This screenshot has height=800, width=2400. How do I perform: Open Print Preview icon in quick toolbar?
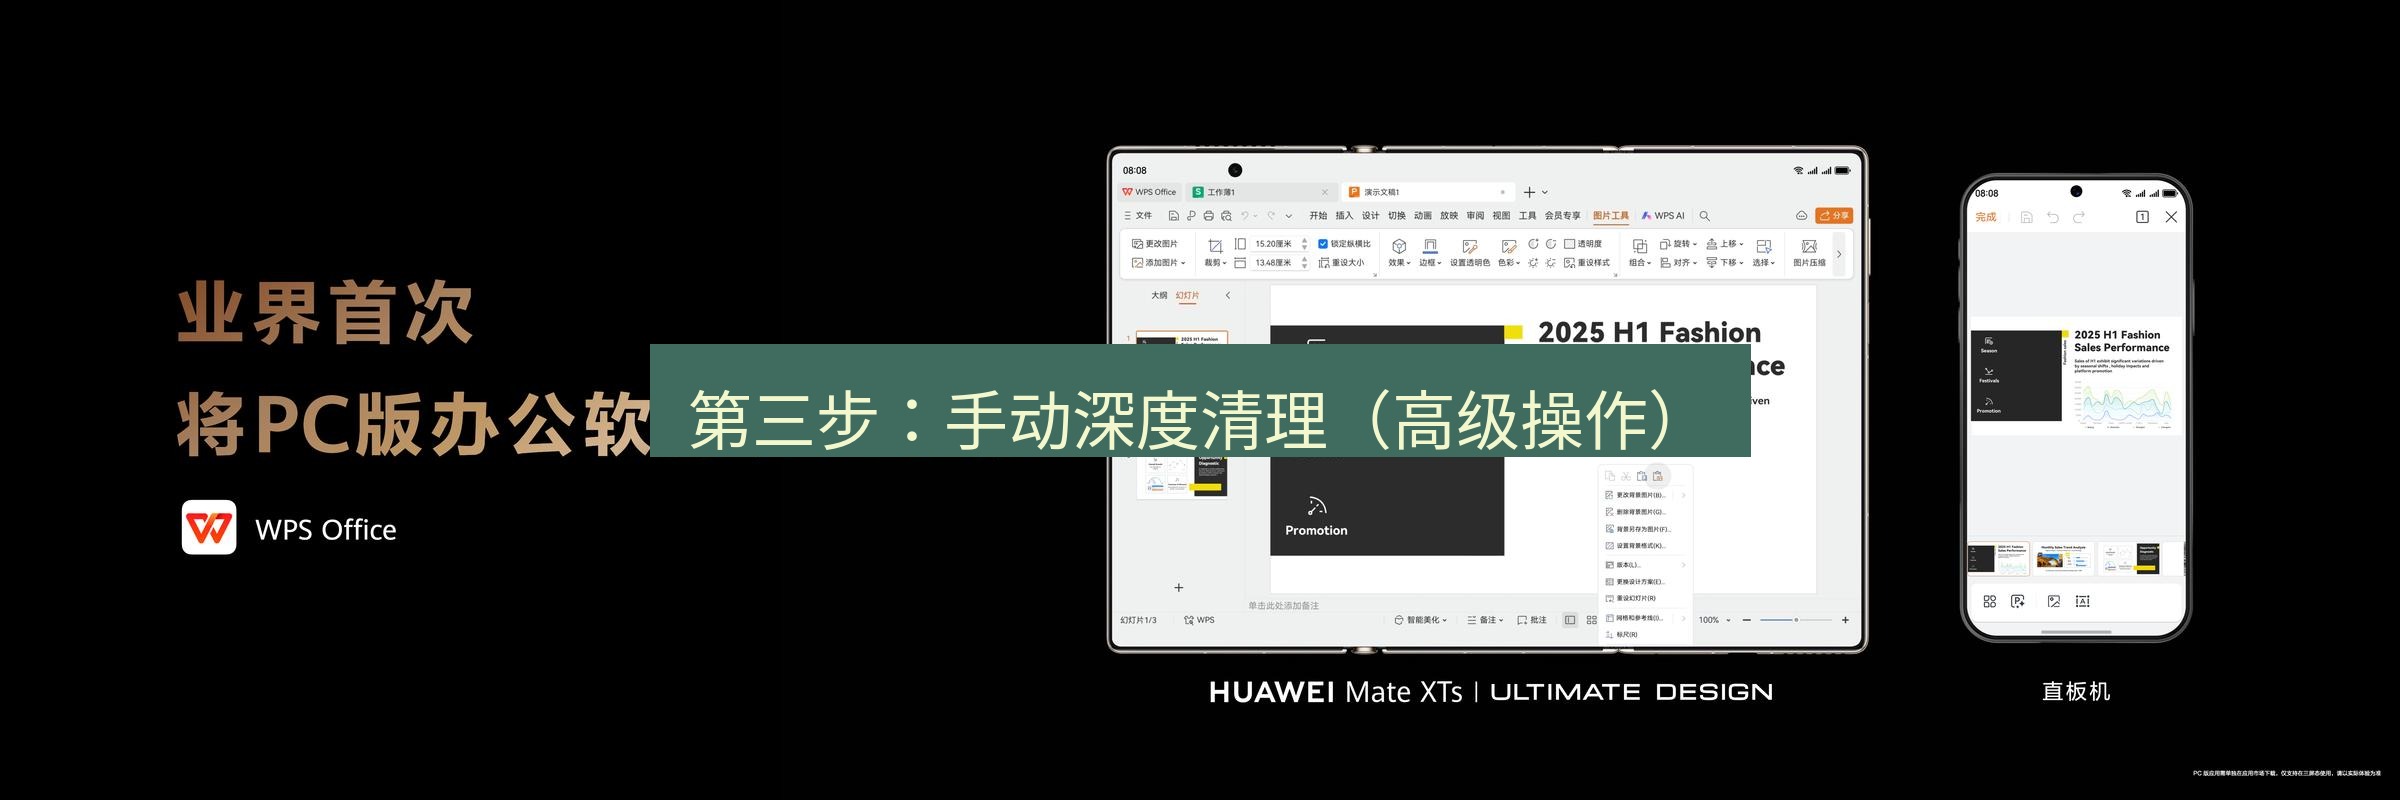pyautogui.click(x=1226, y=216)
